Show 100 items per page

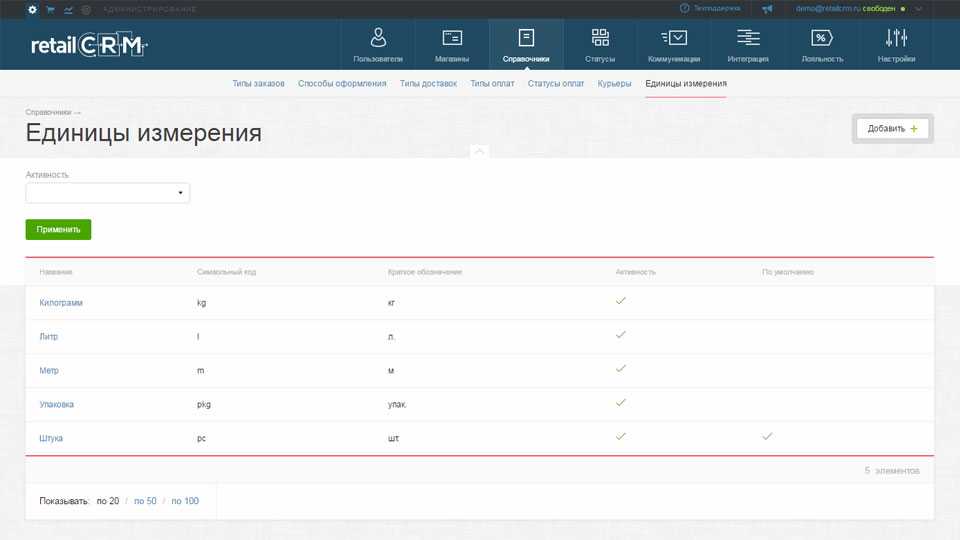click(x=185, y=501)
